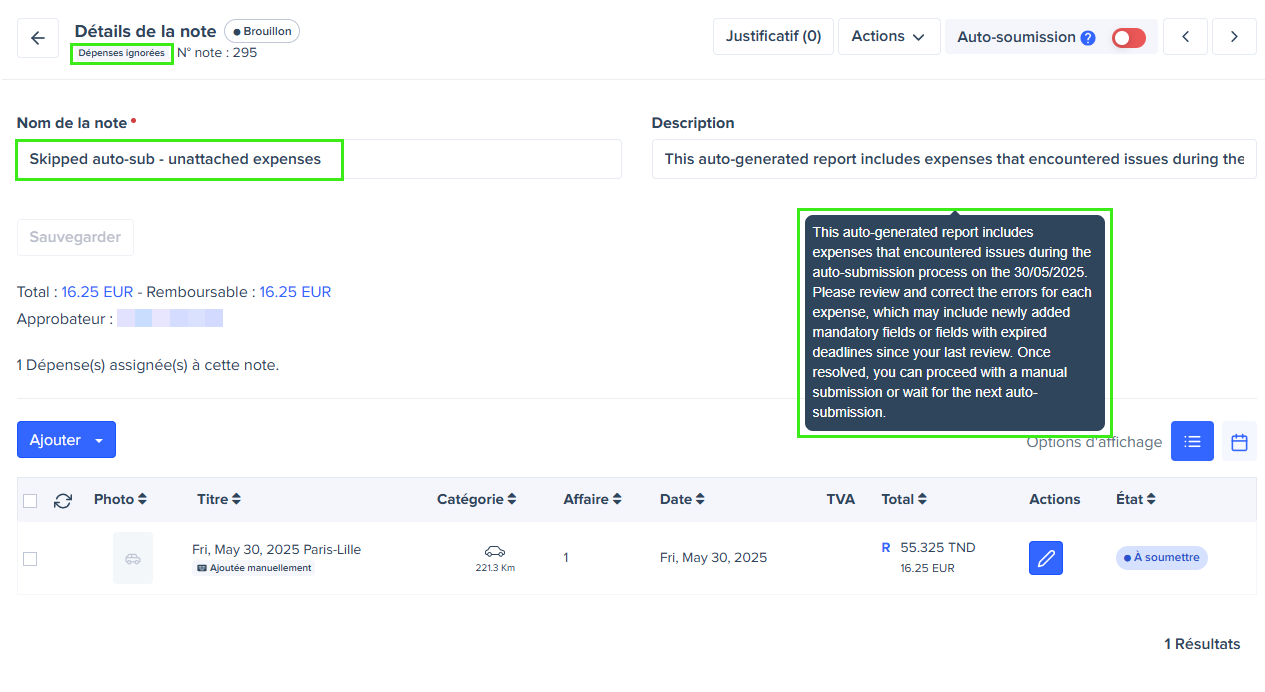Click the Ajoutée manuellement label
Viewport: 1265px width, 692px height.
click(x=253, y=568)
